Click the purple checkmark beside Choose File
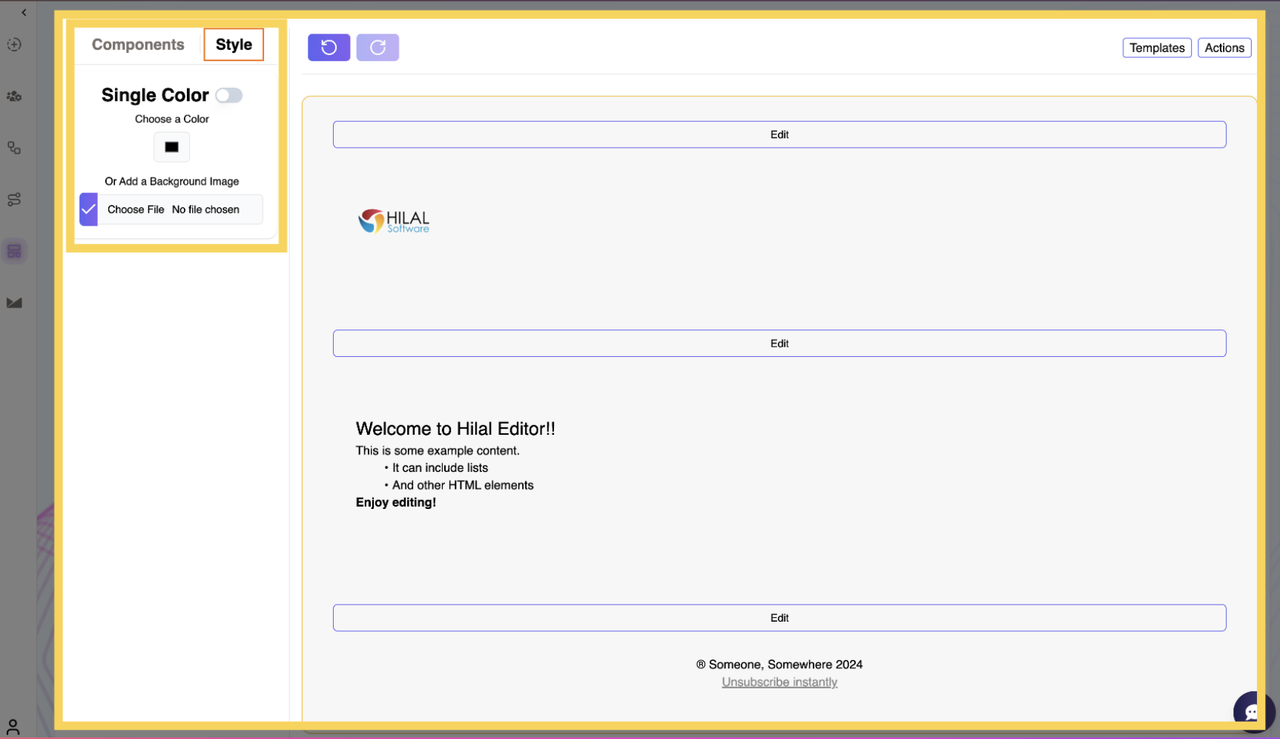The image size is (1280, 739). 89,209
